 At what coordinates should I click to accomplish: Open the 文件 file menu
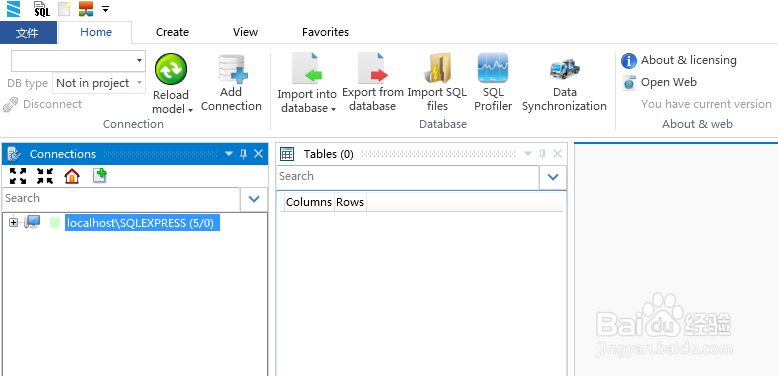pyautogui.click(x=28, y=33)
